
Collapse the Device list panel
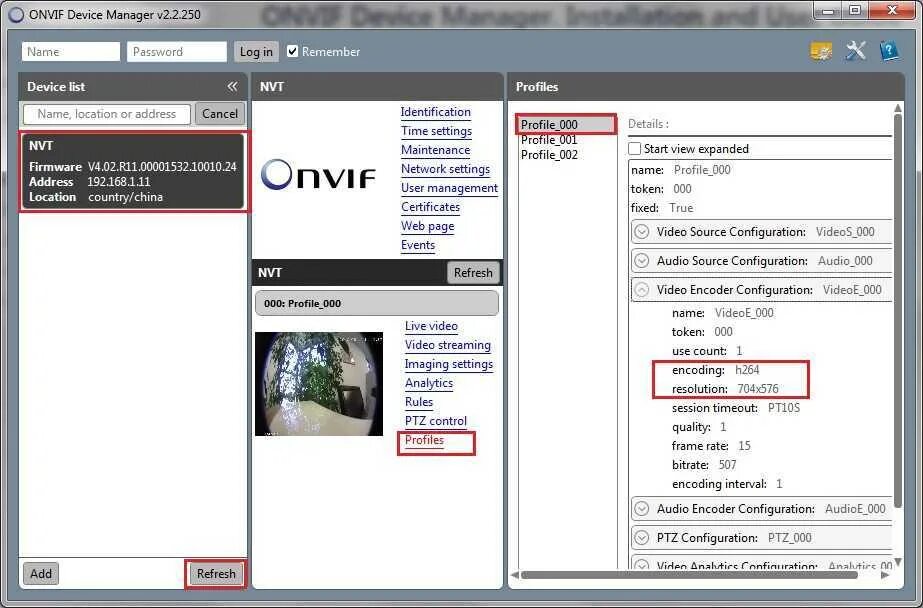pos(233,87)
